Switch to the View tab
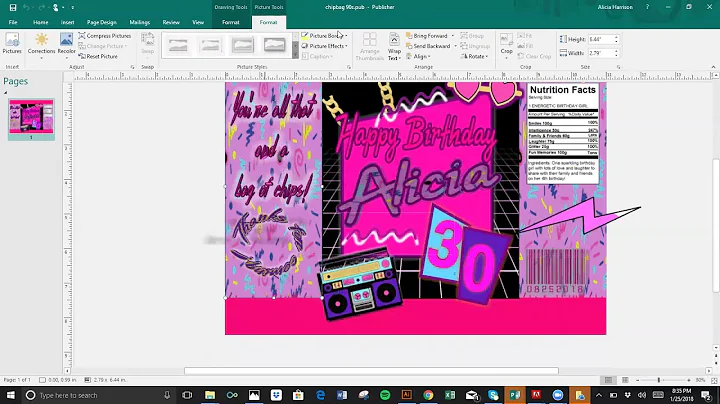The image size is (720, 404). point(198,22)
